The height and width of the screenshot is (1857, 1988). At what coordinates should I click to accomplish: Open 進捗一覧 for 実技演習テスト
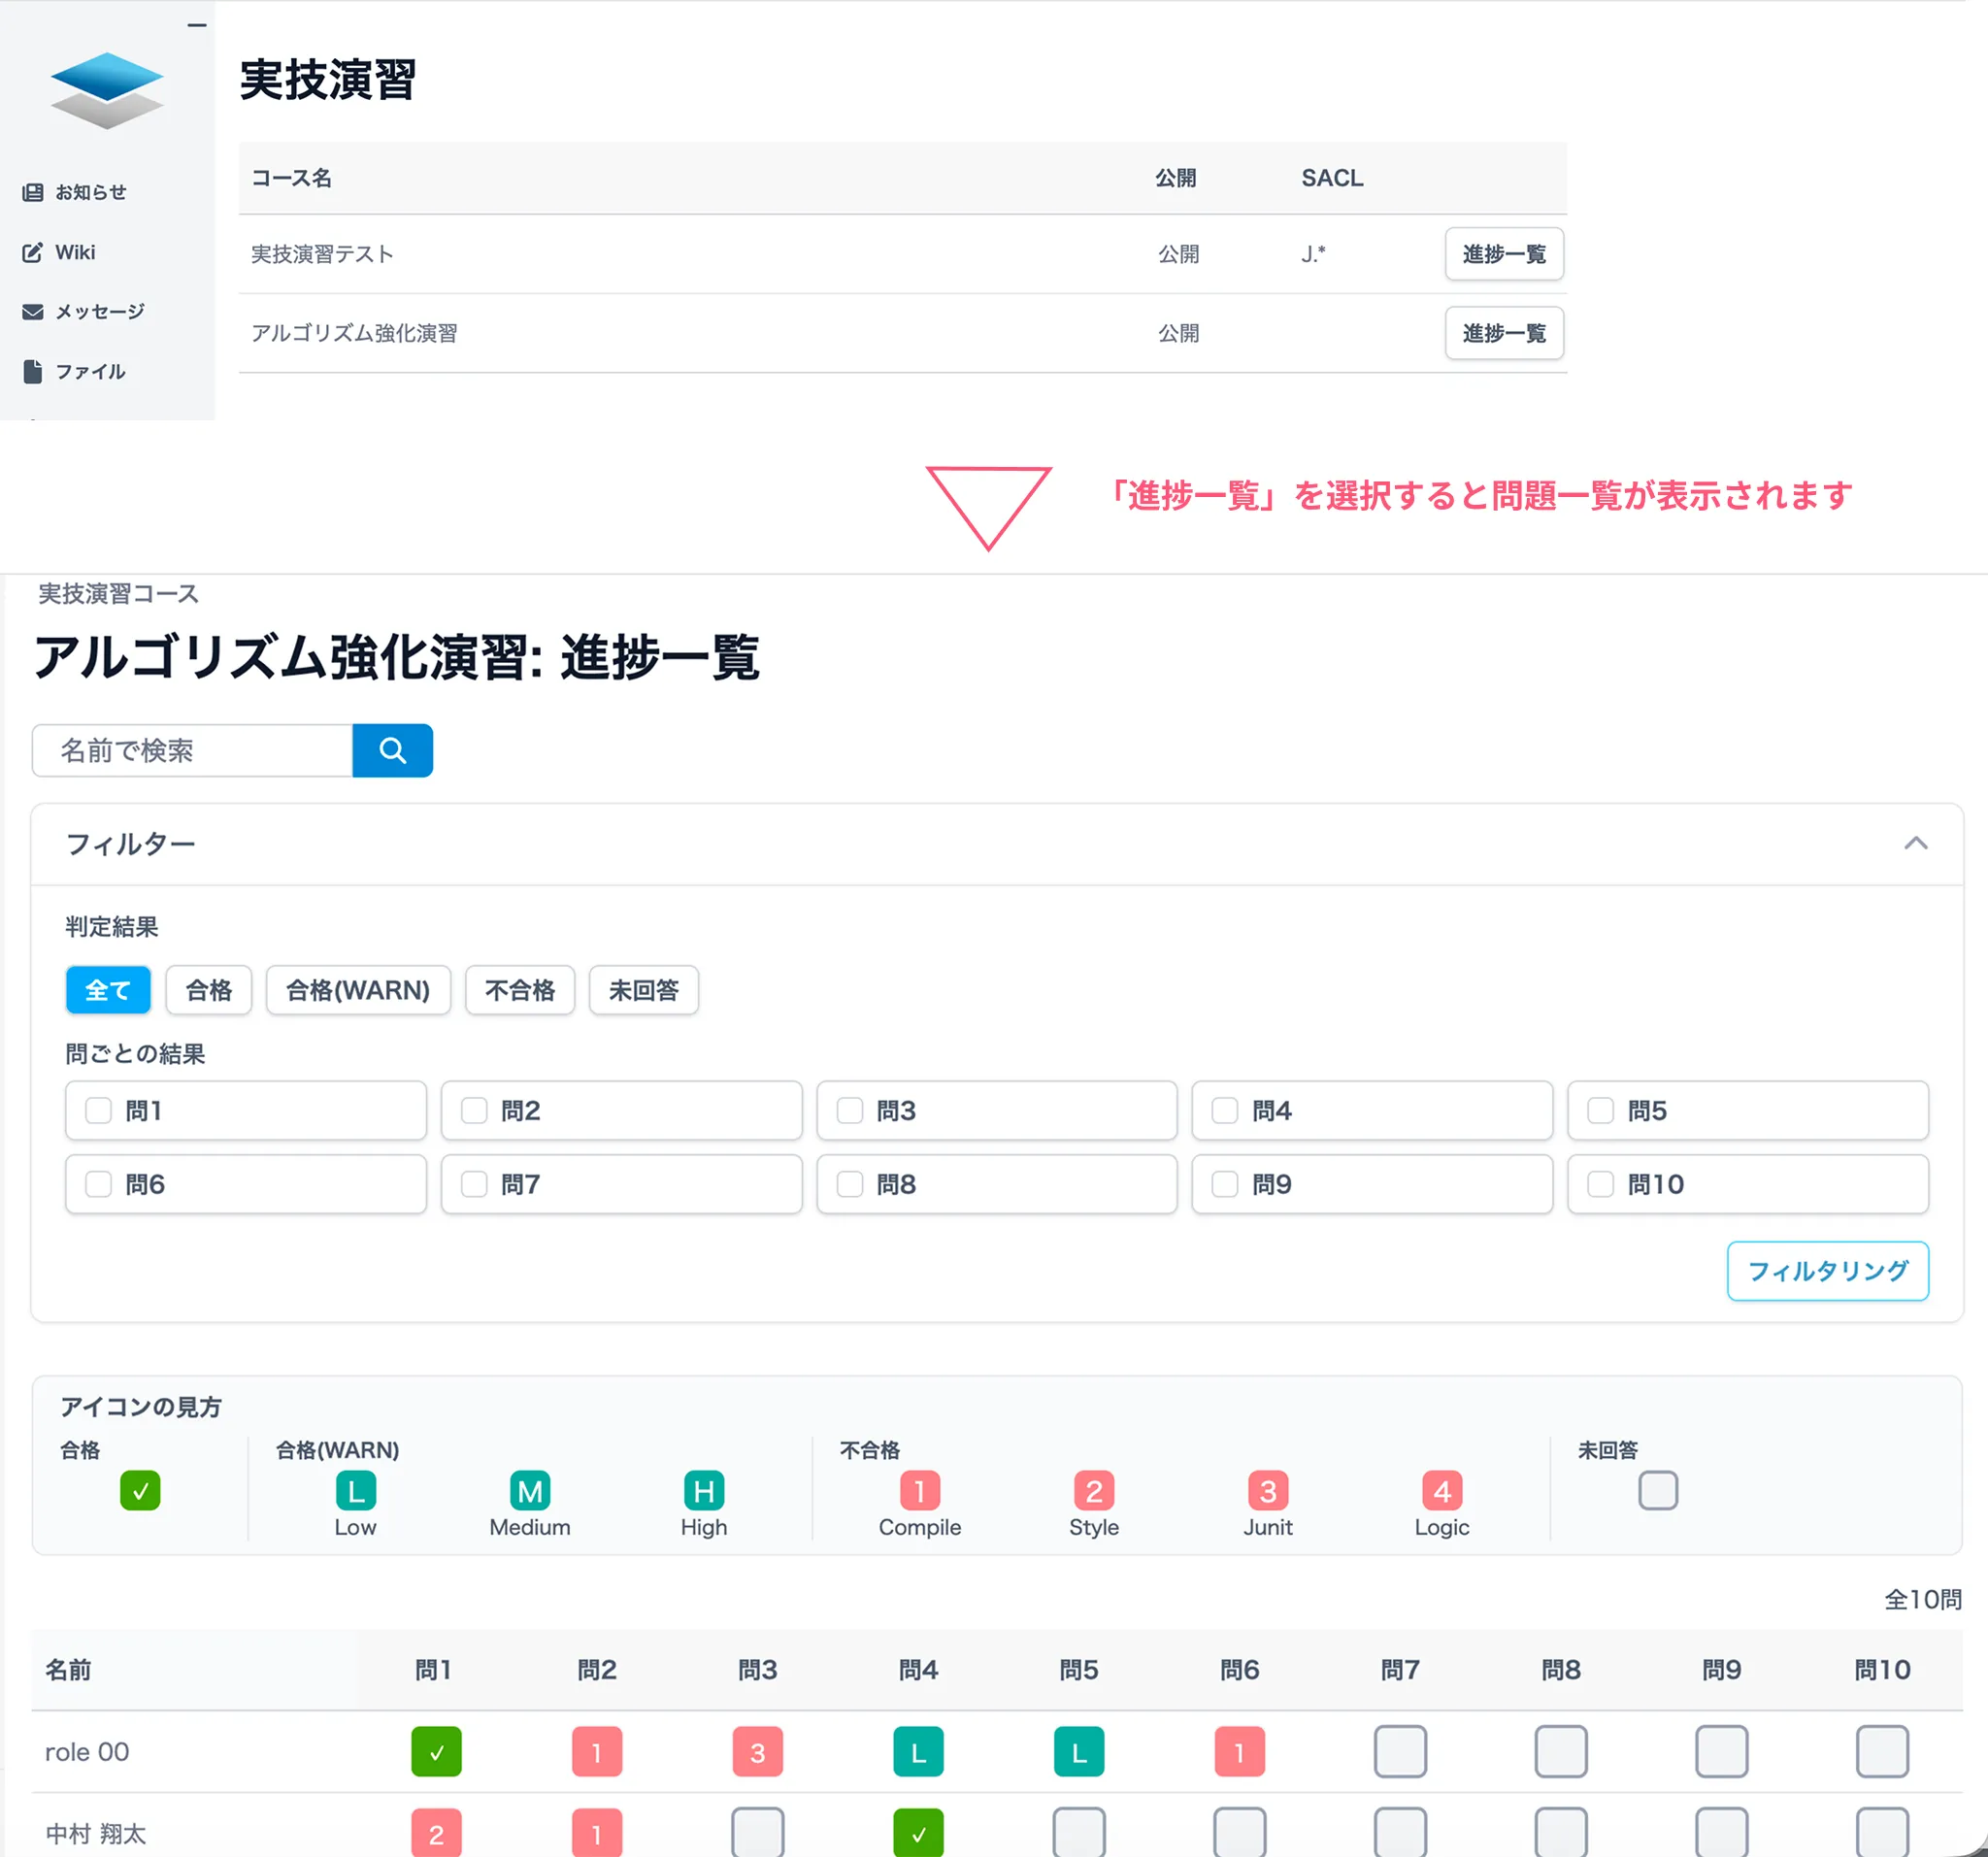1503,254
